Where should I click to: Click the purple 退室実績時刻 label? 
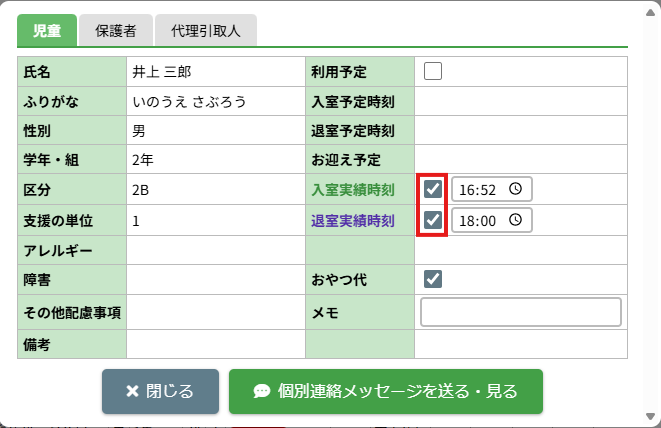(x=353, y=221)
